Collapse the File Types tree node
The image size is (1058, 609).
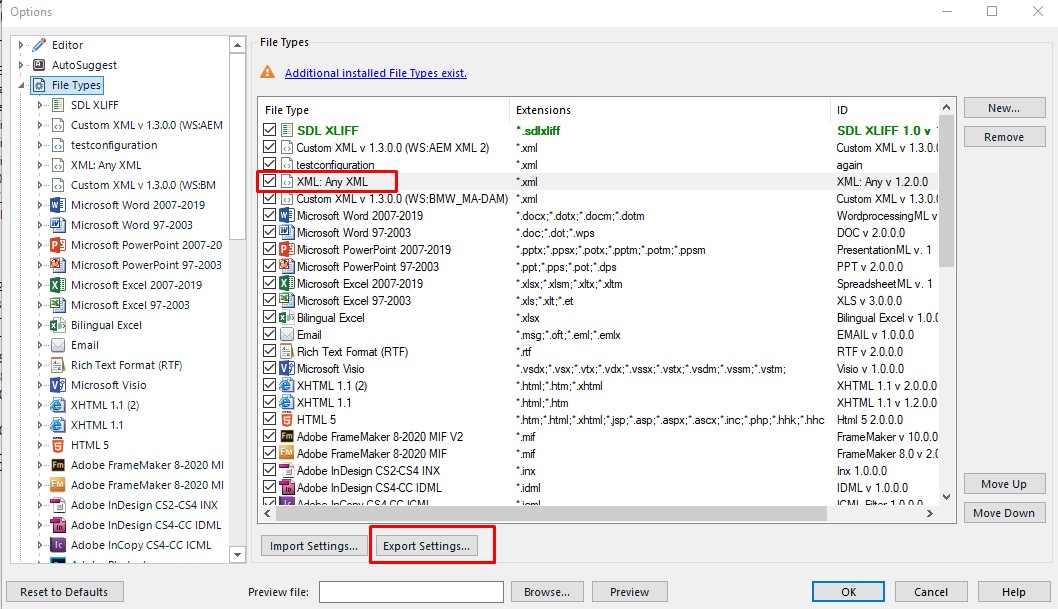coord(21,85)
